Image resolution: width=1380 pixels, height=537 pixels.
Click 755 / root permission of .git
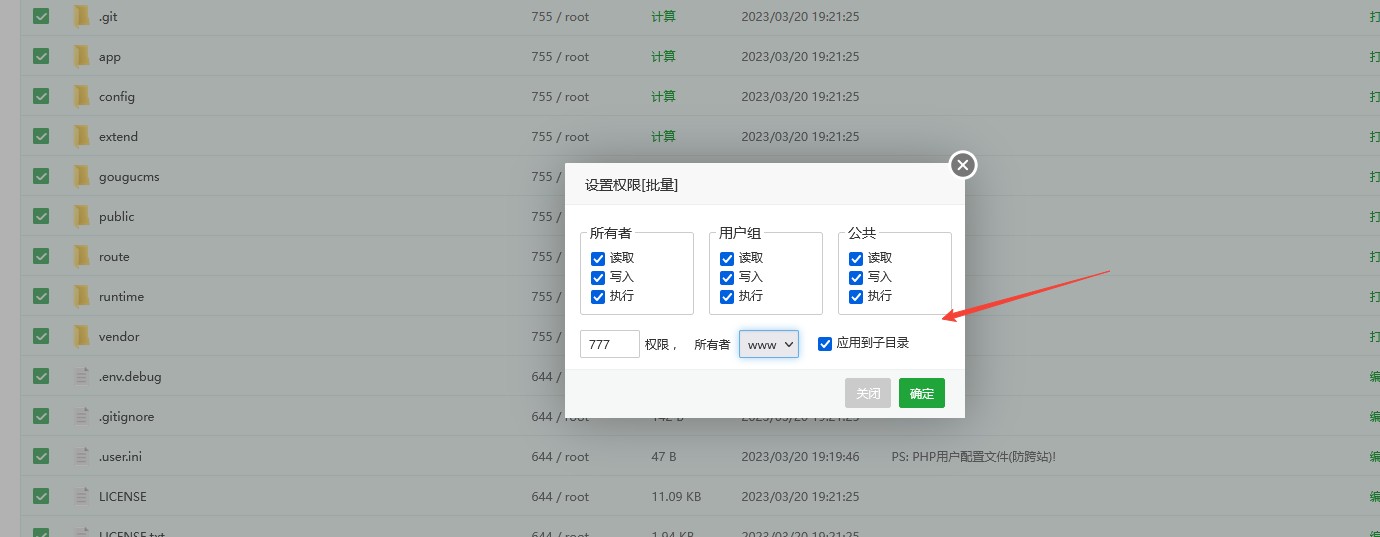(560, 17)
